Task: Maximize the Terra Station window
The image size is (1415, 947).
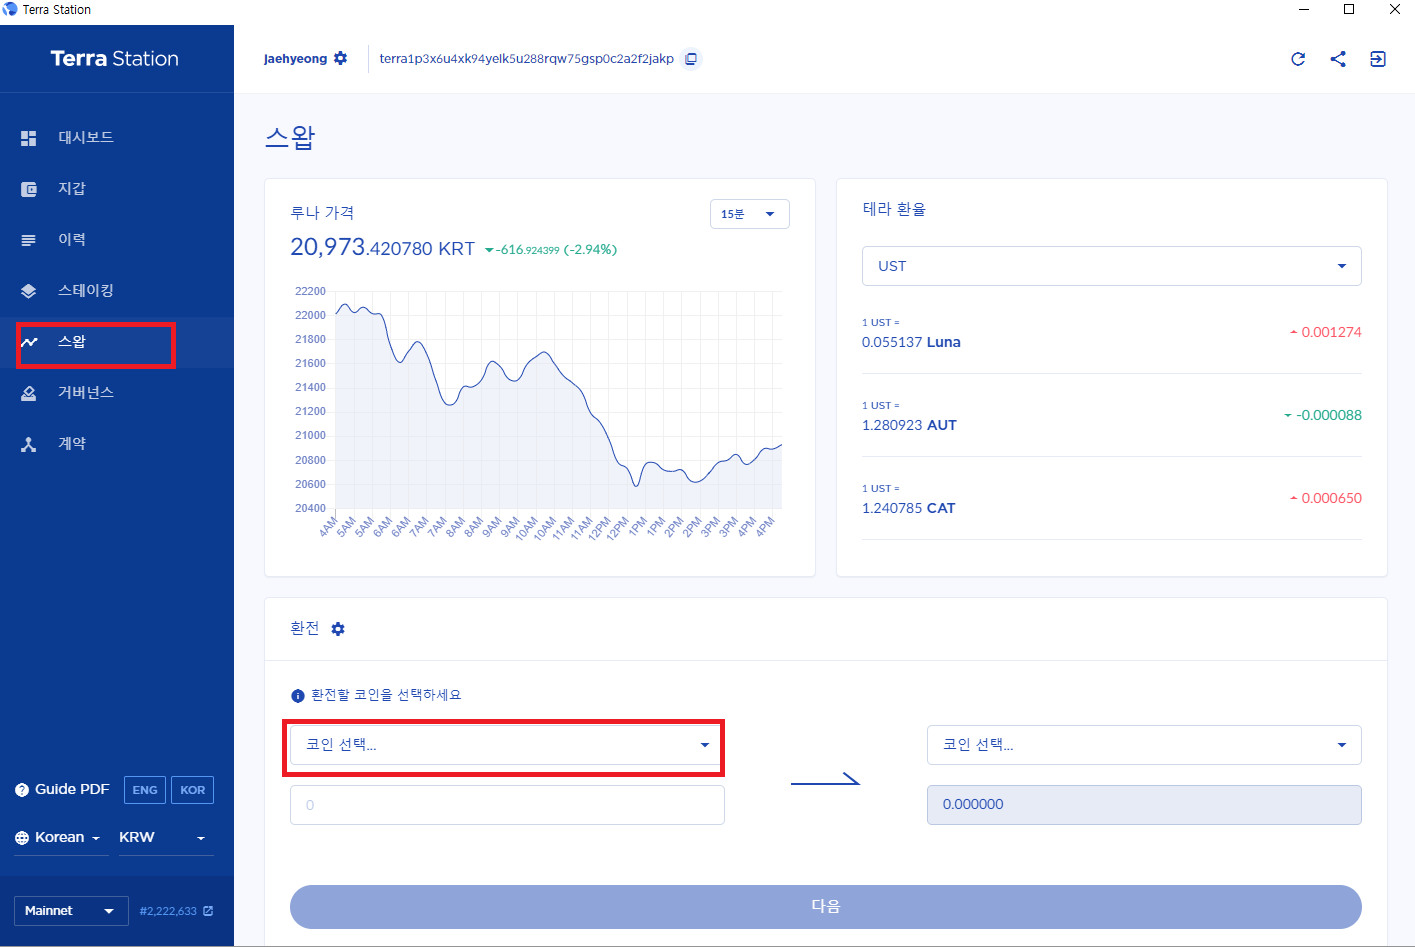Action: 1349,9
